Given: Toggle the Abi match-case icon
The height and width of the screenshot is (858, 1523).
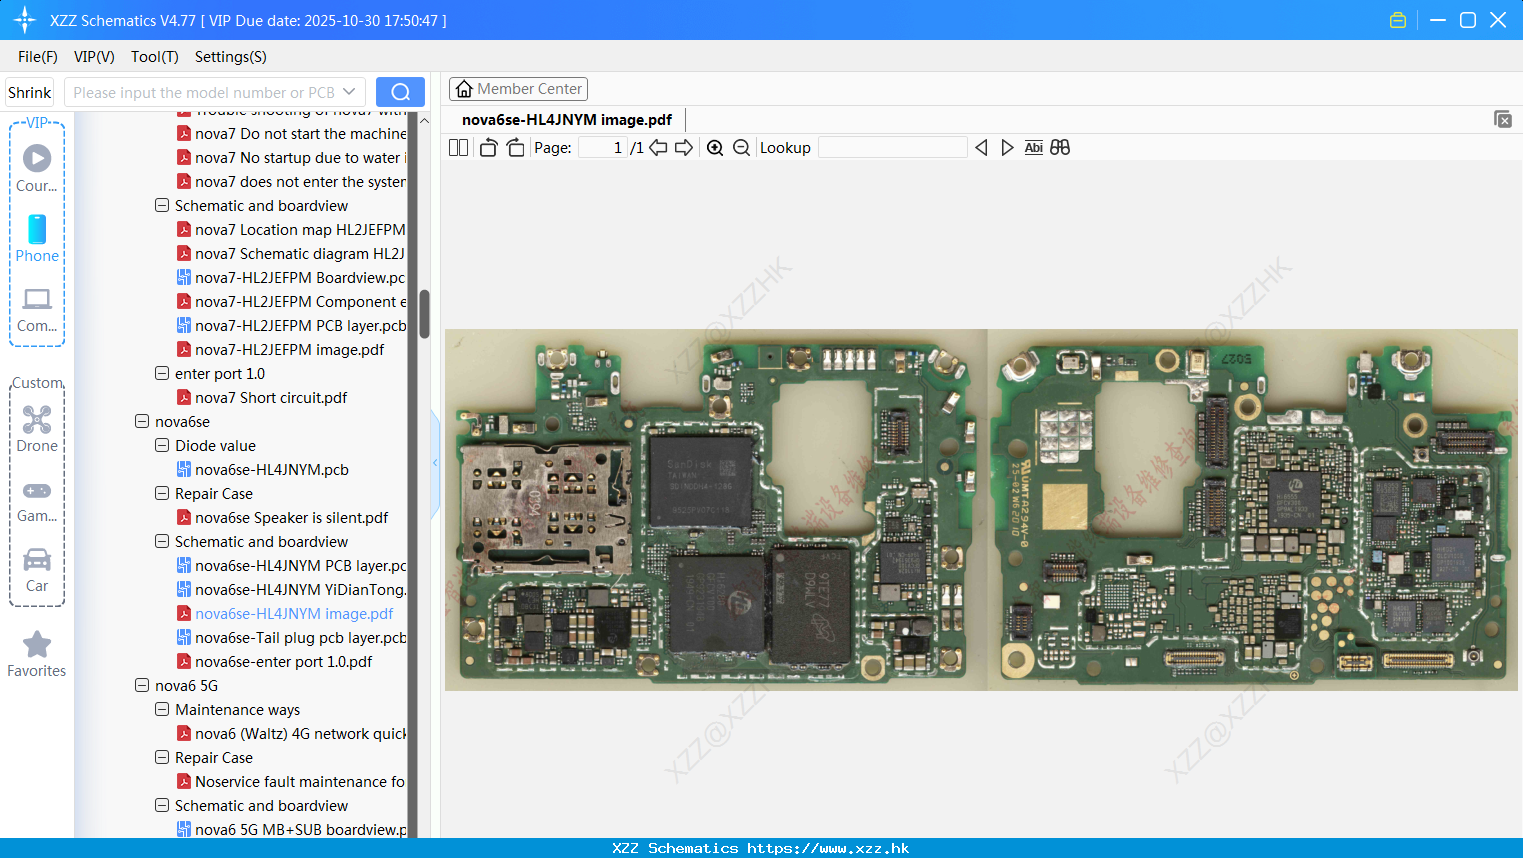Looking at the screenshot, I should tap(1033, 148).
